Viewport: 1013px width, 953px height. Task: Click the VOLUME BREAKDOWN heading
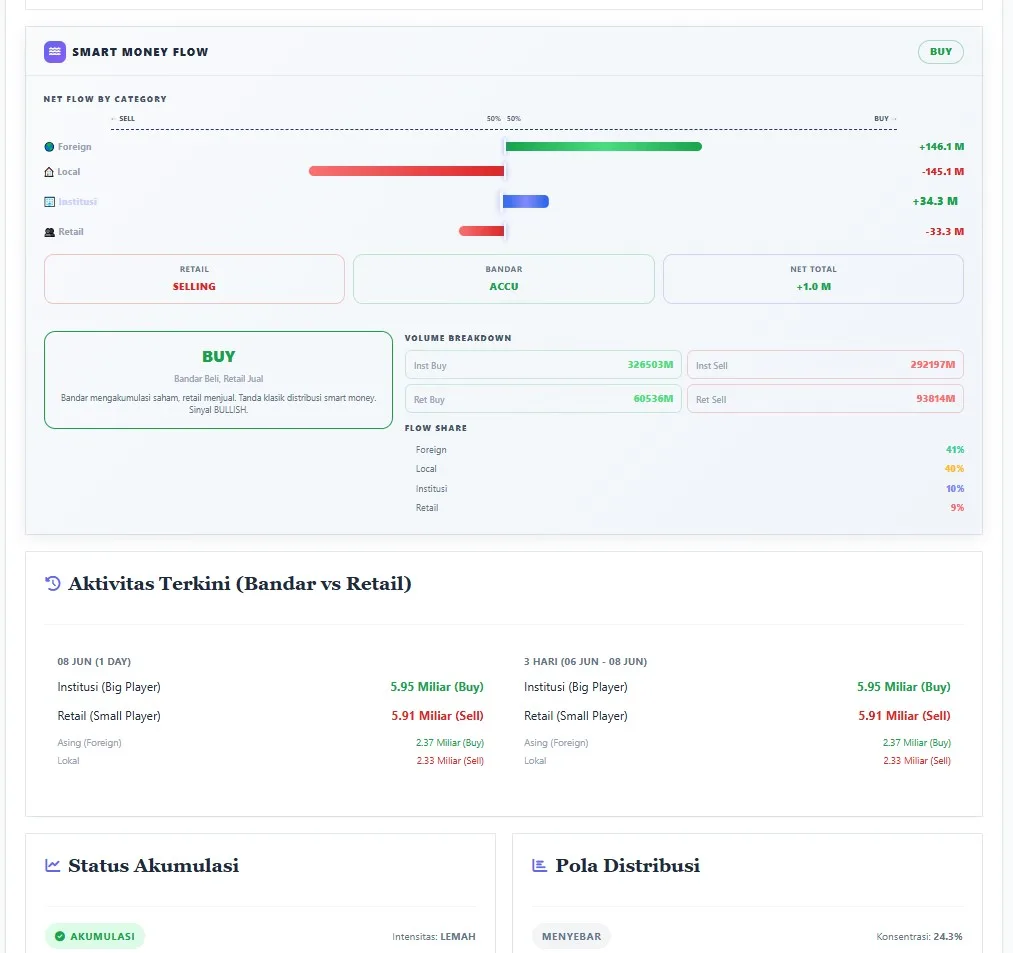[458, 338]
